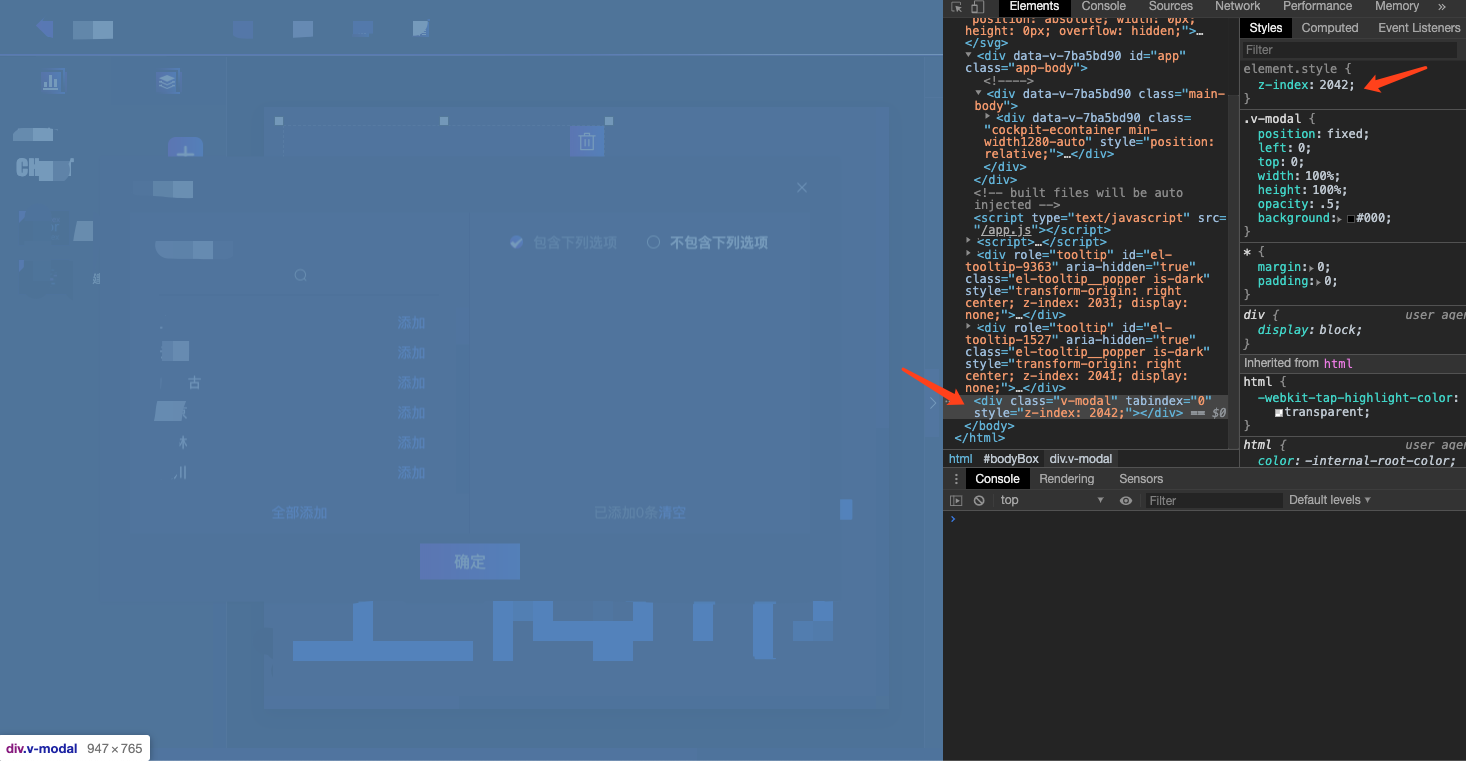
Task: Open the Performance tab
Action: pos(1317,7)
